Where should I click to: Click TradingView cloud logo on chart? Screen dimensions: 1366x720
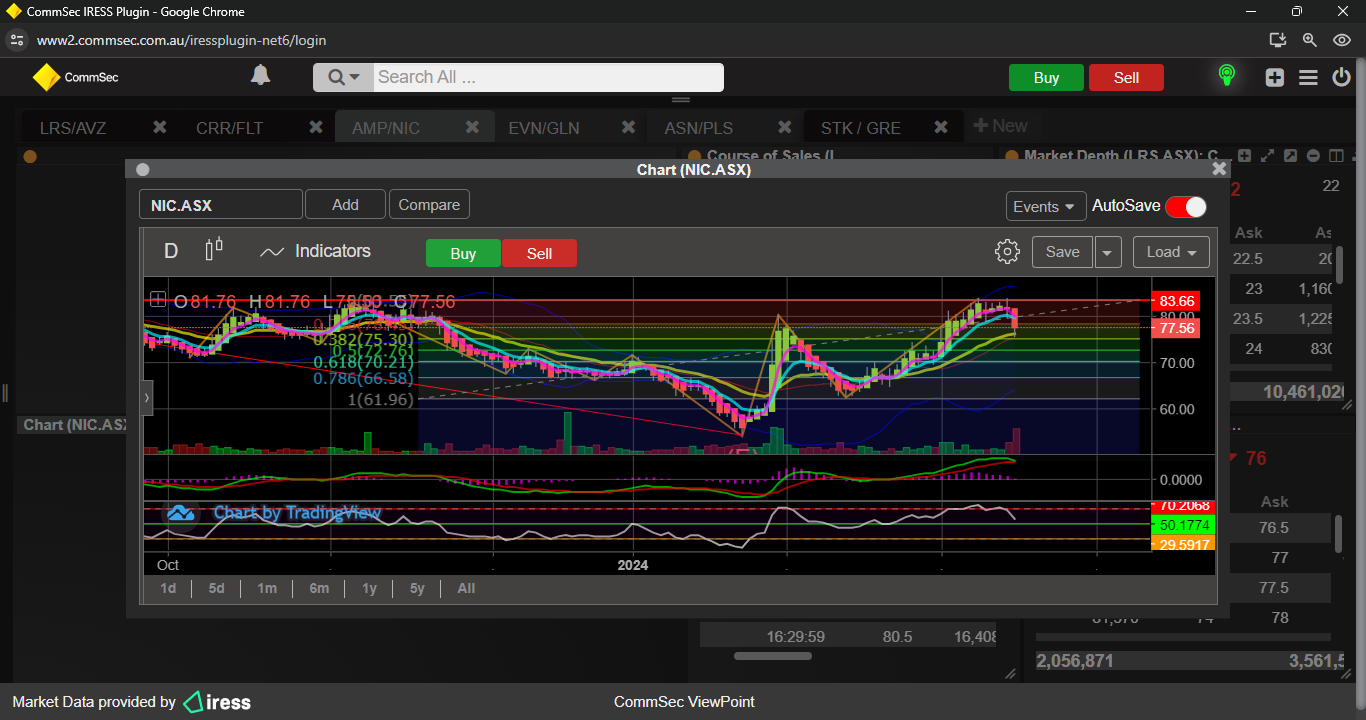[x=181, y=513]
